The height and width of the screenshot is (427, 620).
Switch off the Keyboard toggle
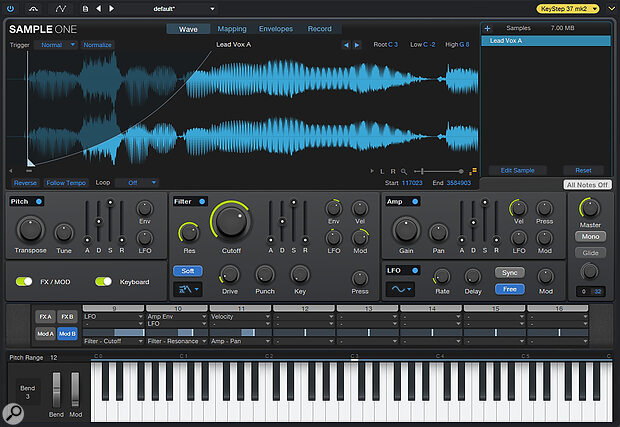point(103,282)
